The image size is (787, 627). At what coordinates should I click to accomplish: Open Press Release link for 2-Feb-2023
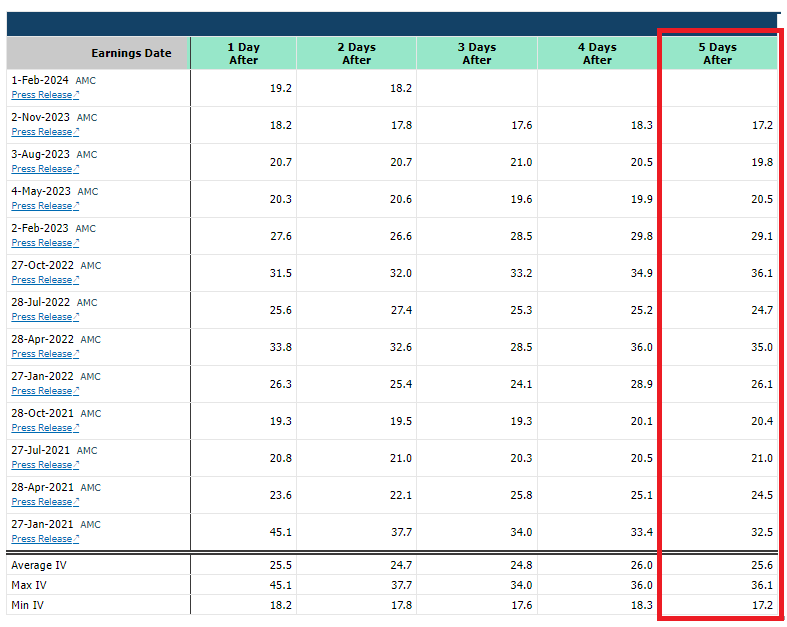point(45,243)
